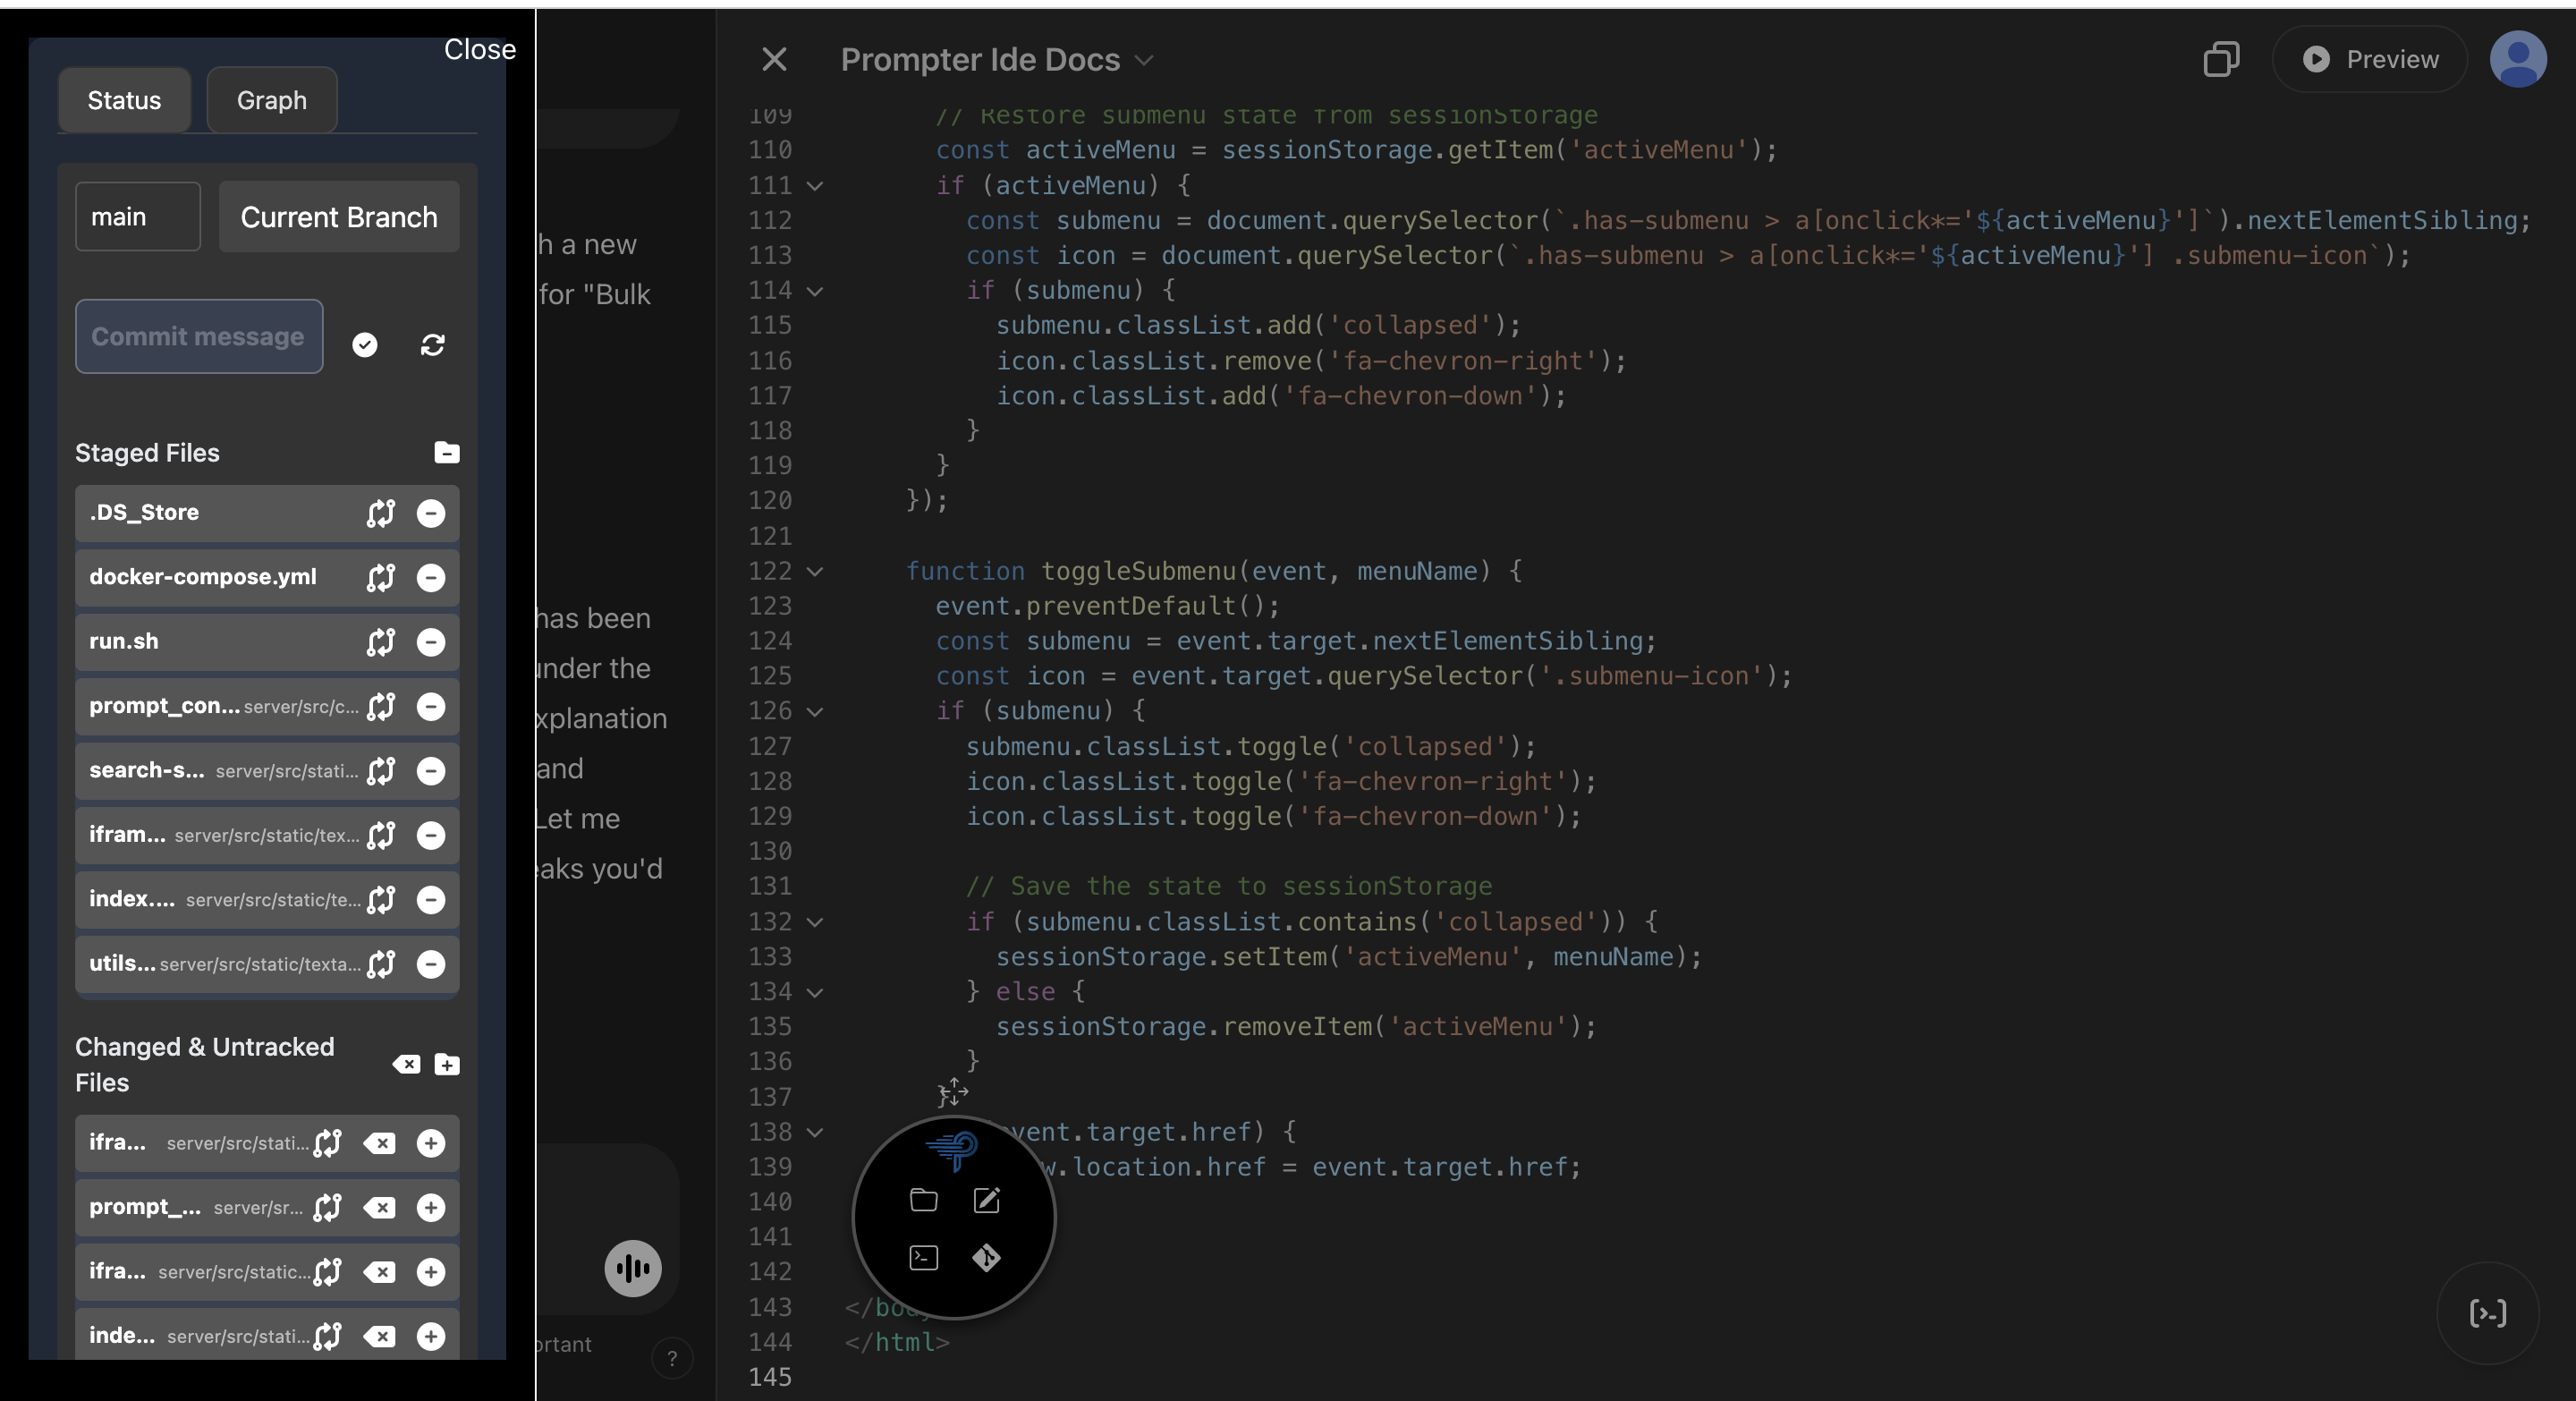Click the Preview button
Image resolution: width=2576 pixels, height=1401 pixels.
pyautogui.click(x=2370, y=60)
